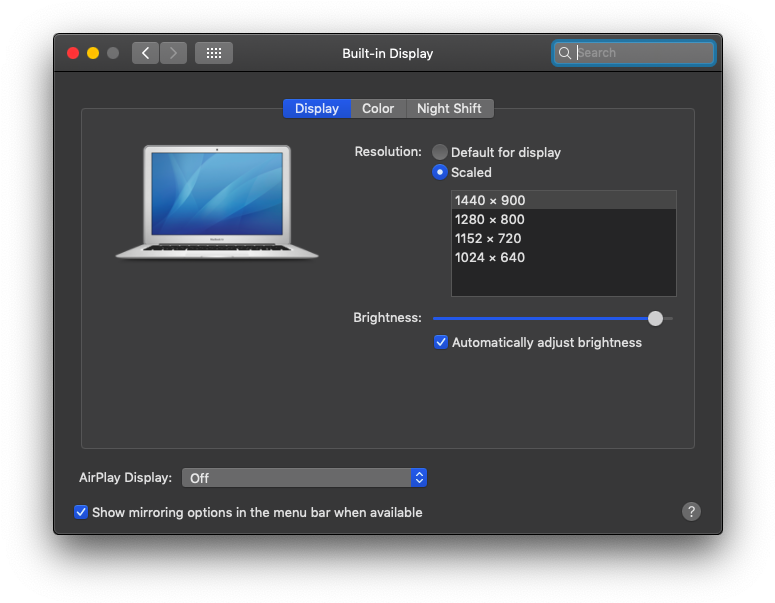The image size is (775, 603).
Task: Click the help question mark button
Action: click(x=691, y=511)
